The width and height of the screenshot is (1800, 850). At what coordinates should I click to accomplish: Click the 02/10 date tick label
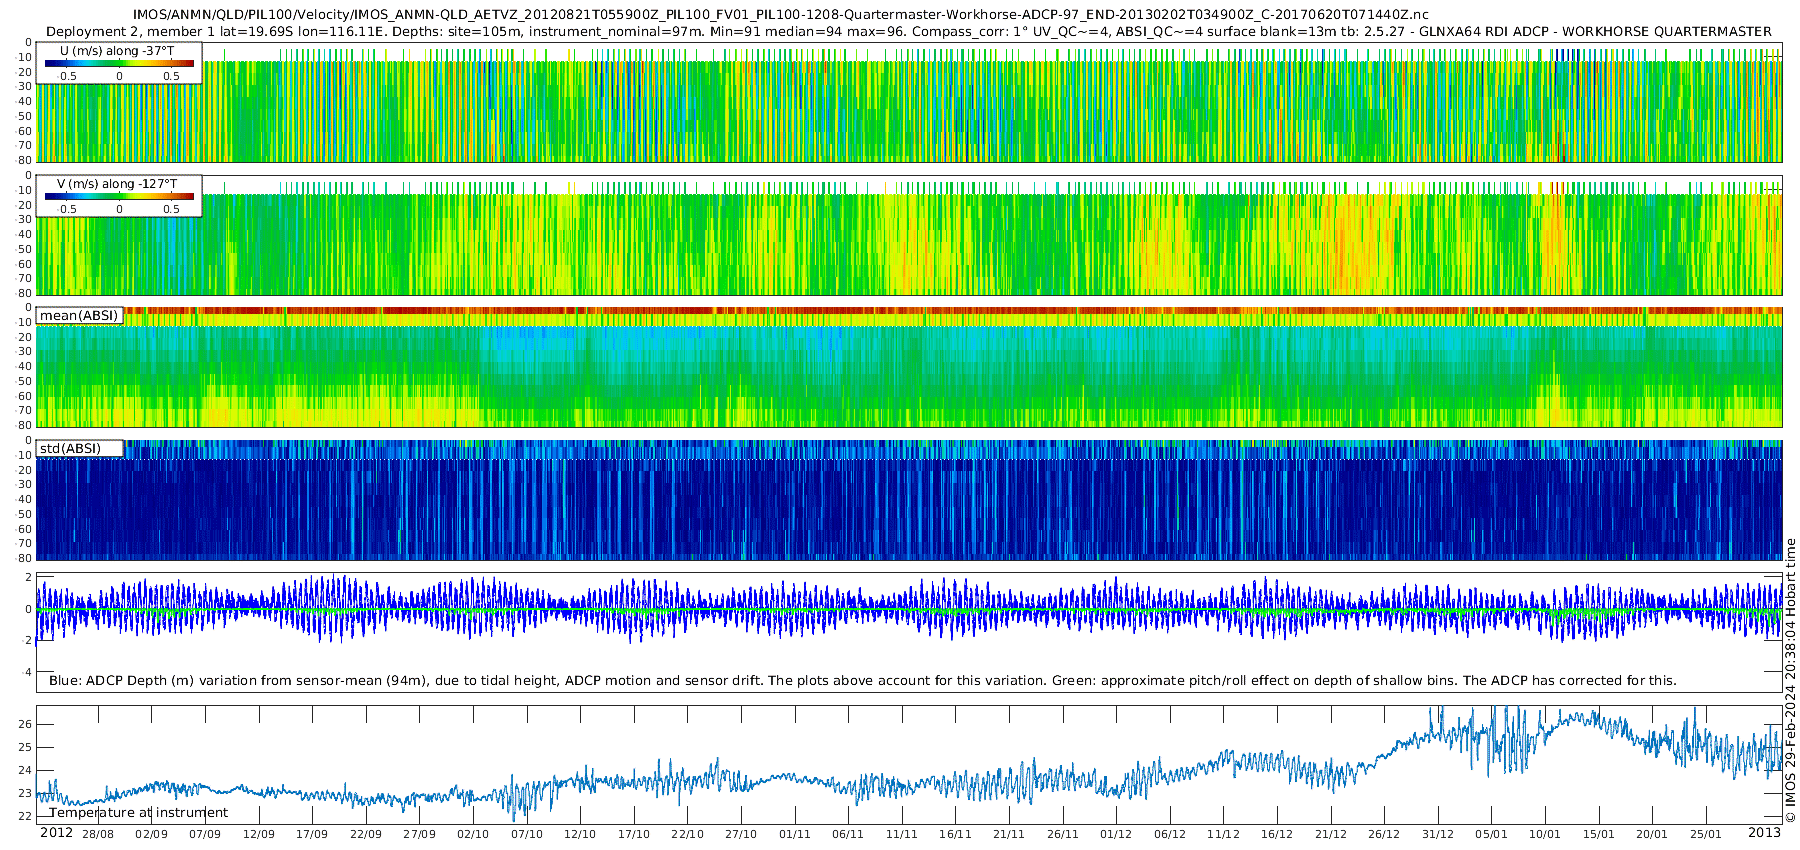(473, 834)
